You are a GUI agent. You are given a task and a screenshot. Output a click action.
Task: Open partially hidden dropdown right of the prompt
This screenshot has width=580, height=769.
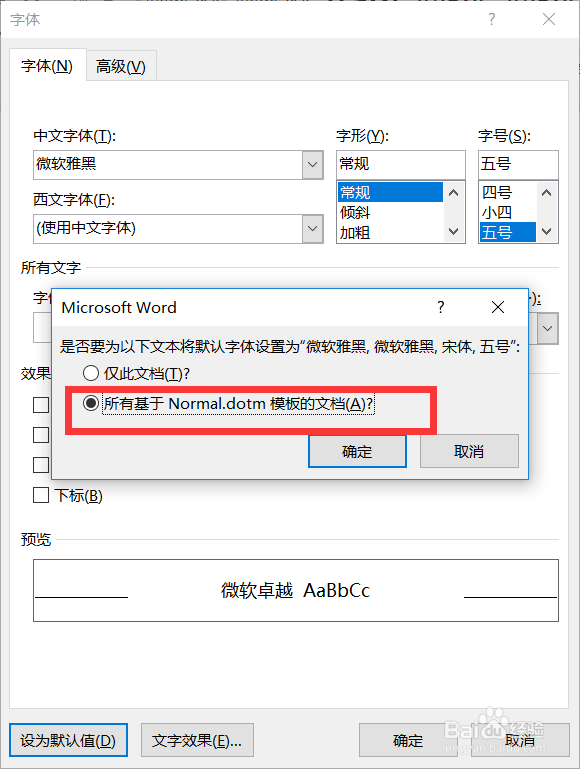click(548, 328)
